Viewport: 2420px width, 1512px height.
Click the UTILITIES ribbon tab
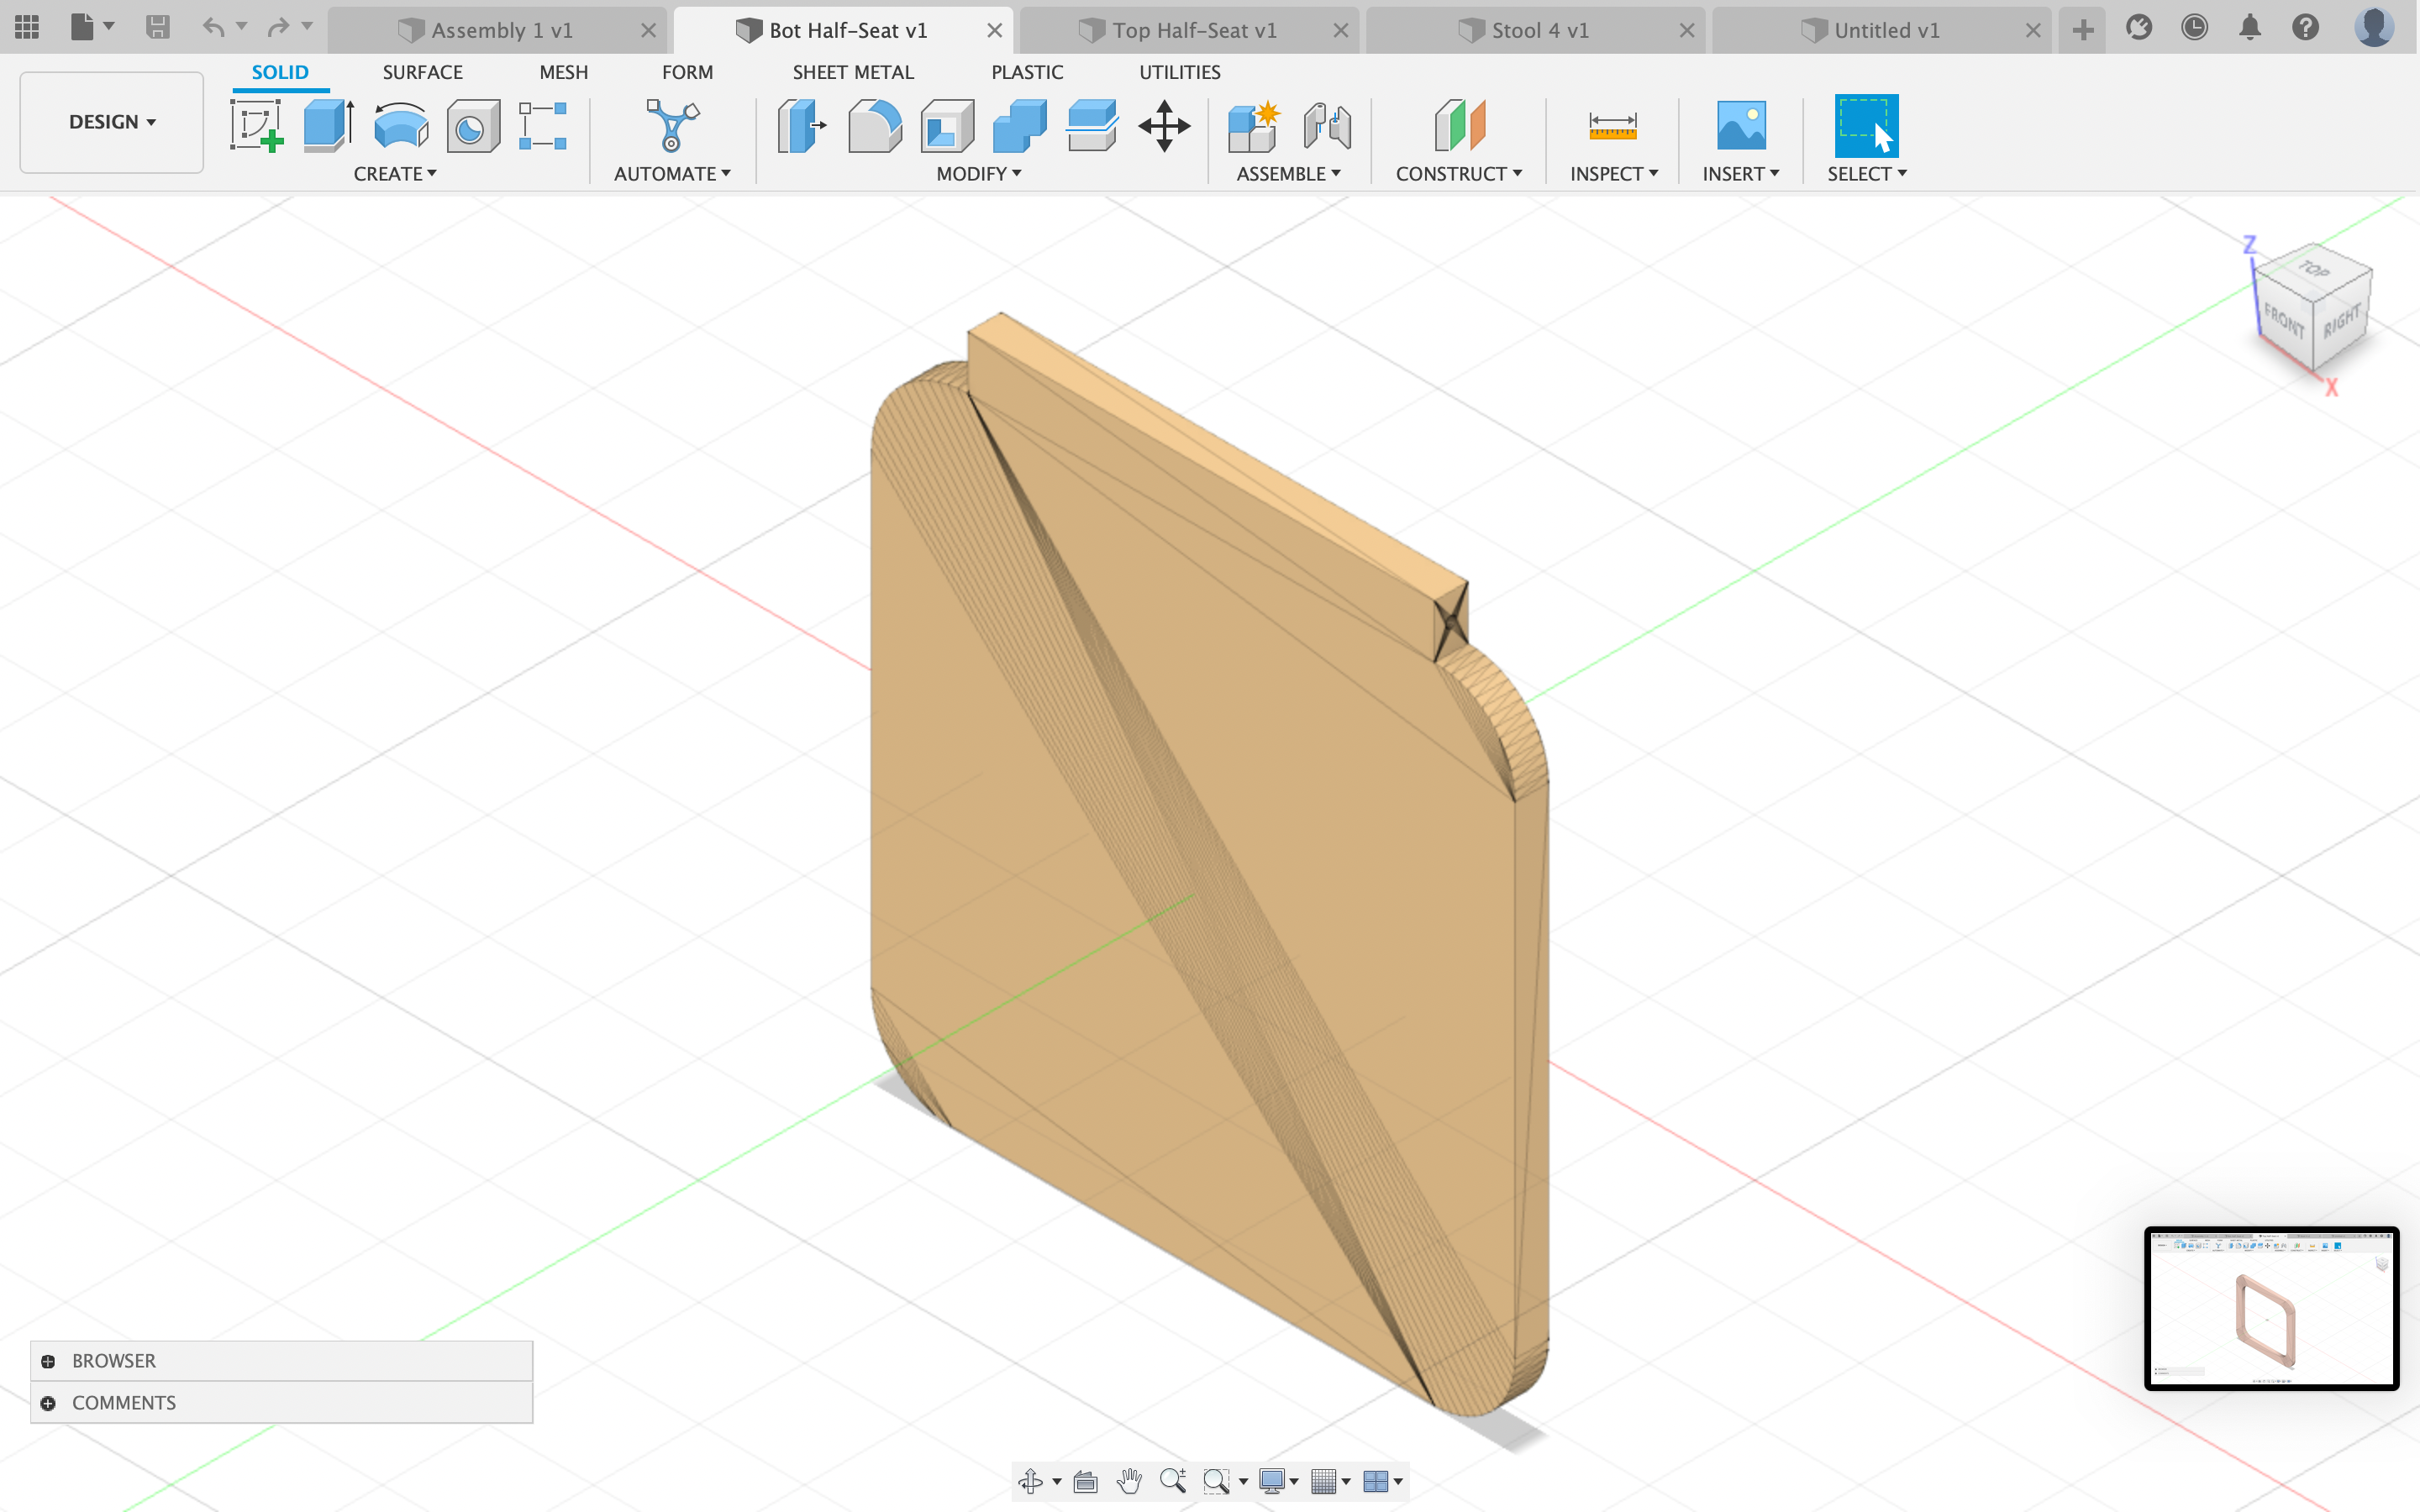pyautogui.click(x=1178, y=71)
